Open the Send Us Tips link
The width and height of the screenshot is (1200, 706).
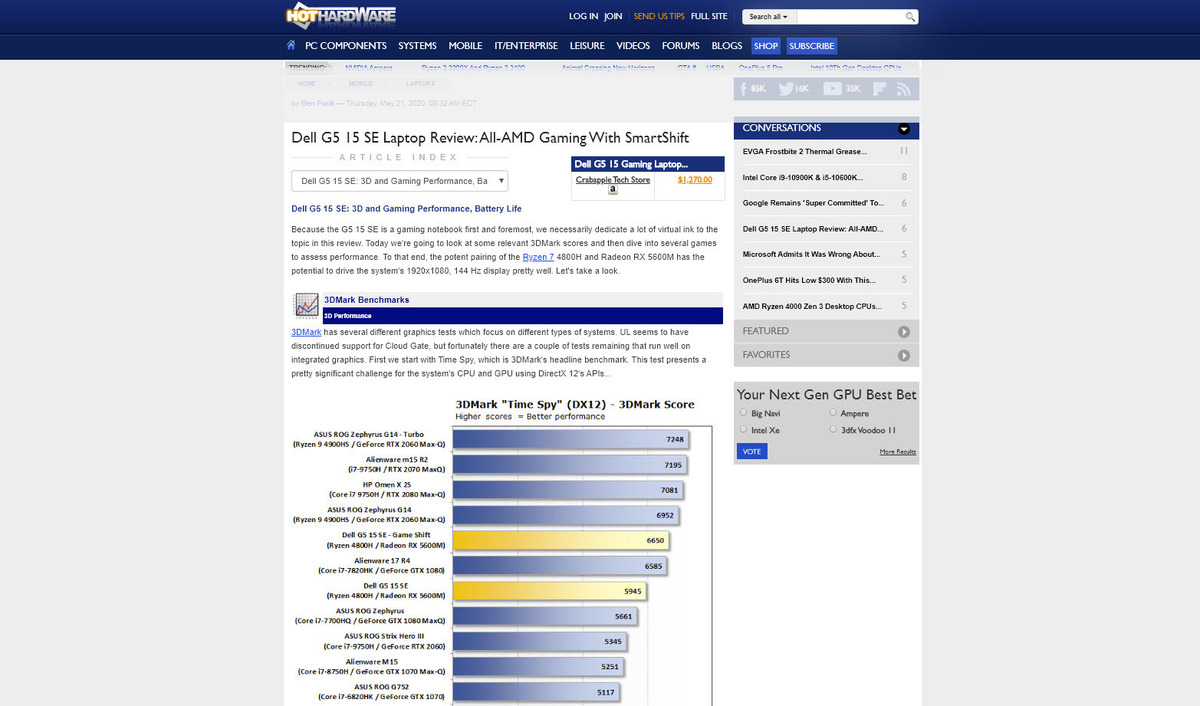[659, 17]
